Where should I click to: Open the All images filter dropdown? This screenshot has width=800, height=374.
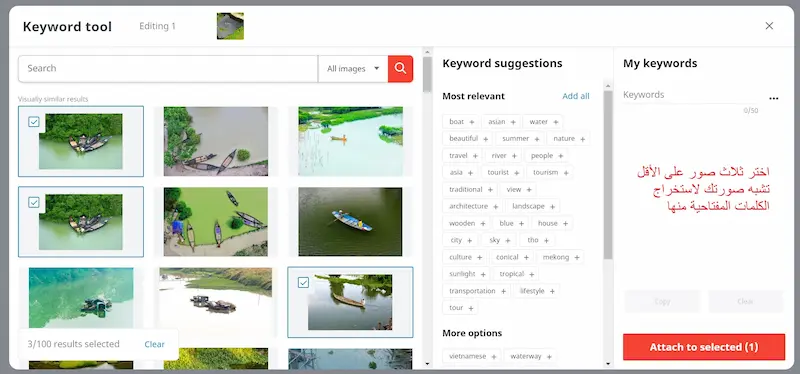(353, 68)
